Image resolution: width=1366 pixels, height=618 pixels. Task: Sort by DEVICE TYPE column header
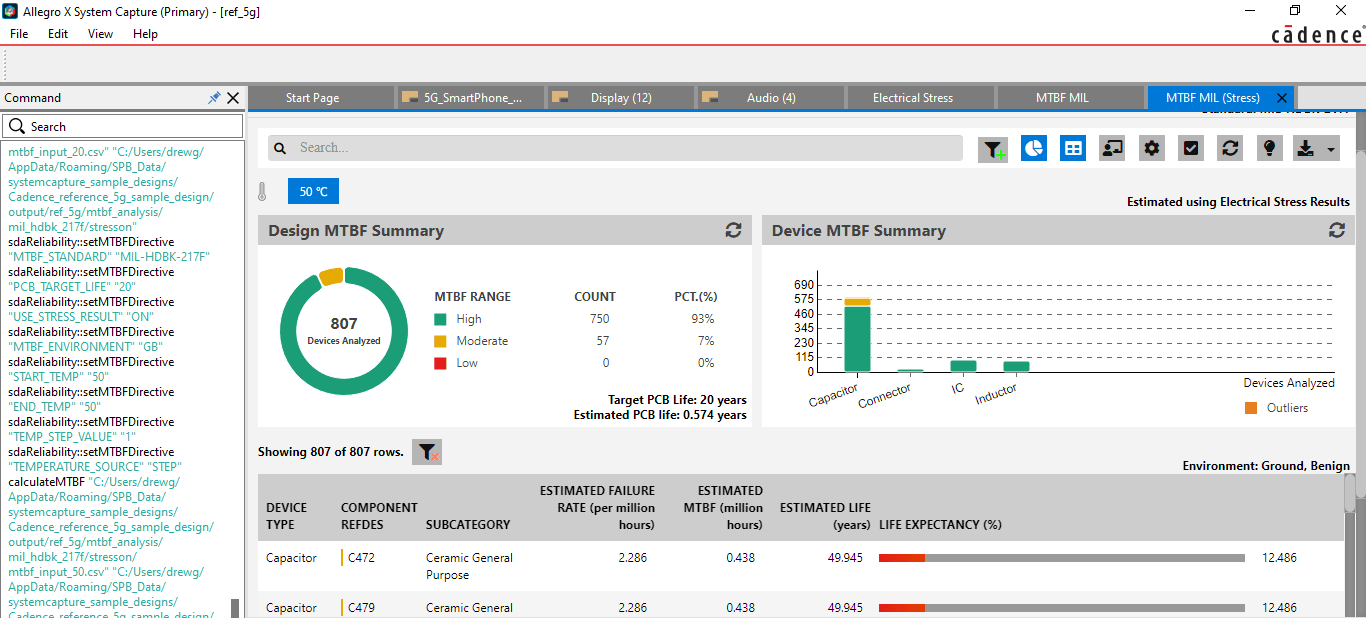click(x=286, y=516)
